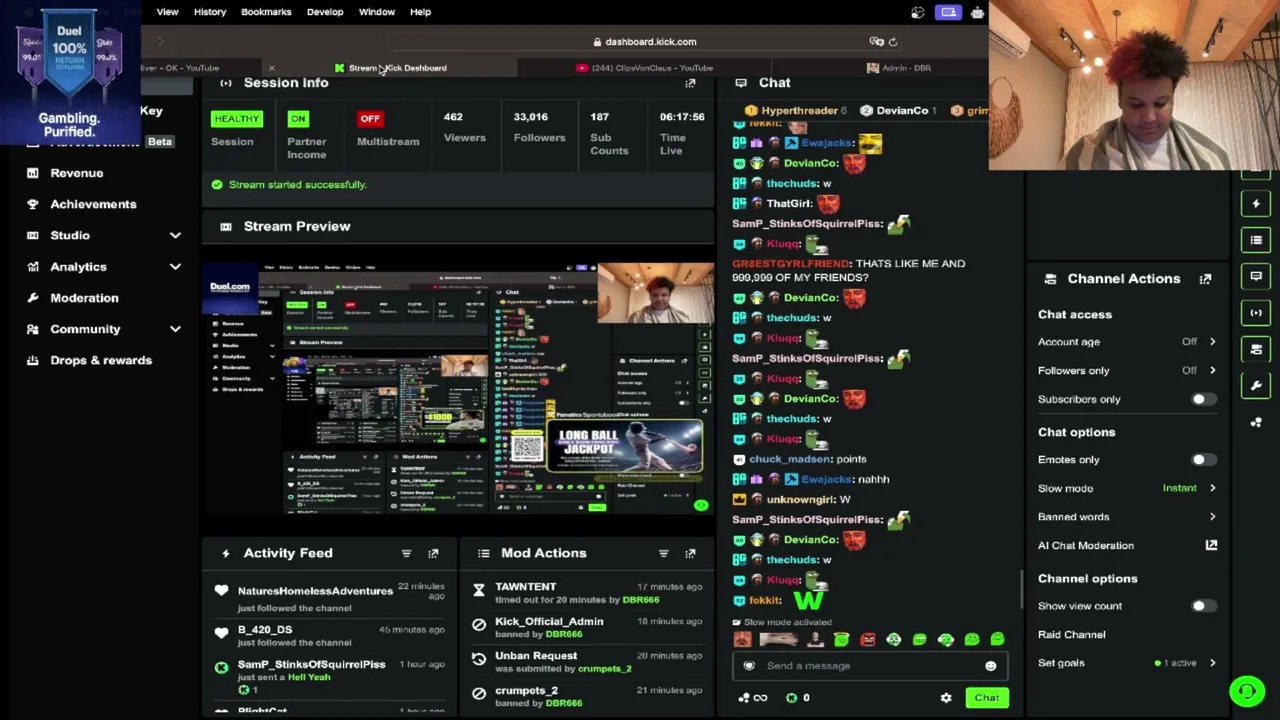Click the Stream Preview thumbnail
Image resolution: width=1280 pixels, height=720 pixels.
(458, 389)
